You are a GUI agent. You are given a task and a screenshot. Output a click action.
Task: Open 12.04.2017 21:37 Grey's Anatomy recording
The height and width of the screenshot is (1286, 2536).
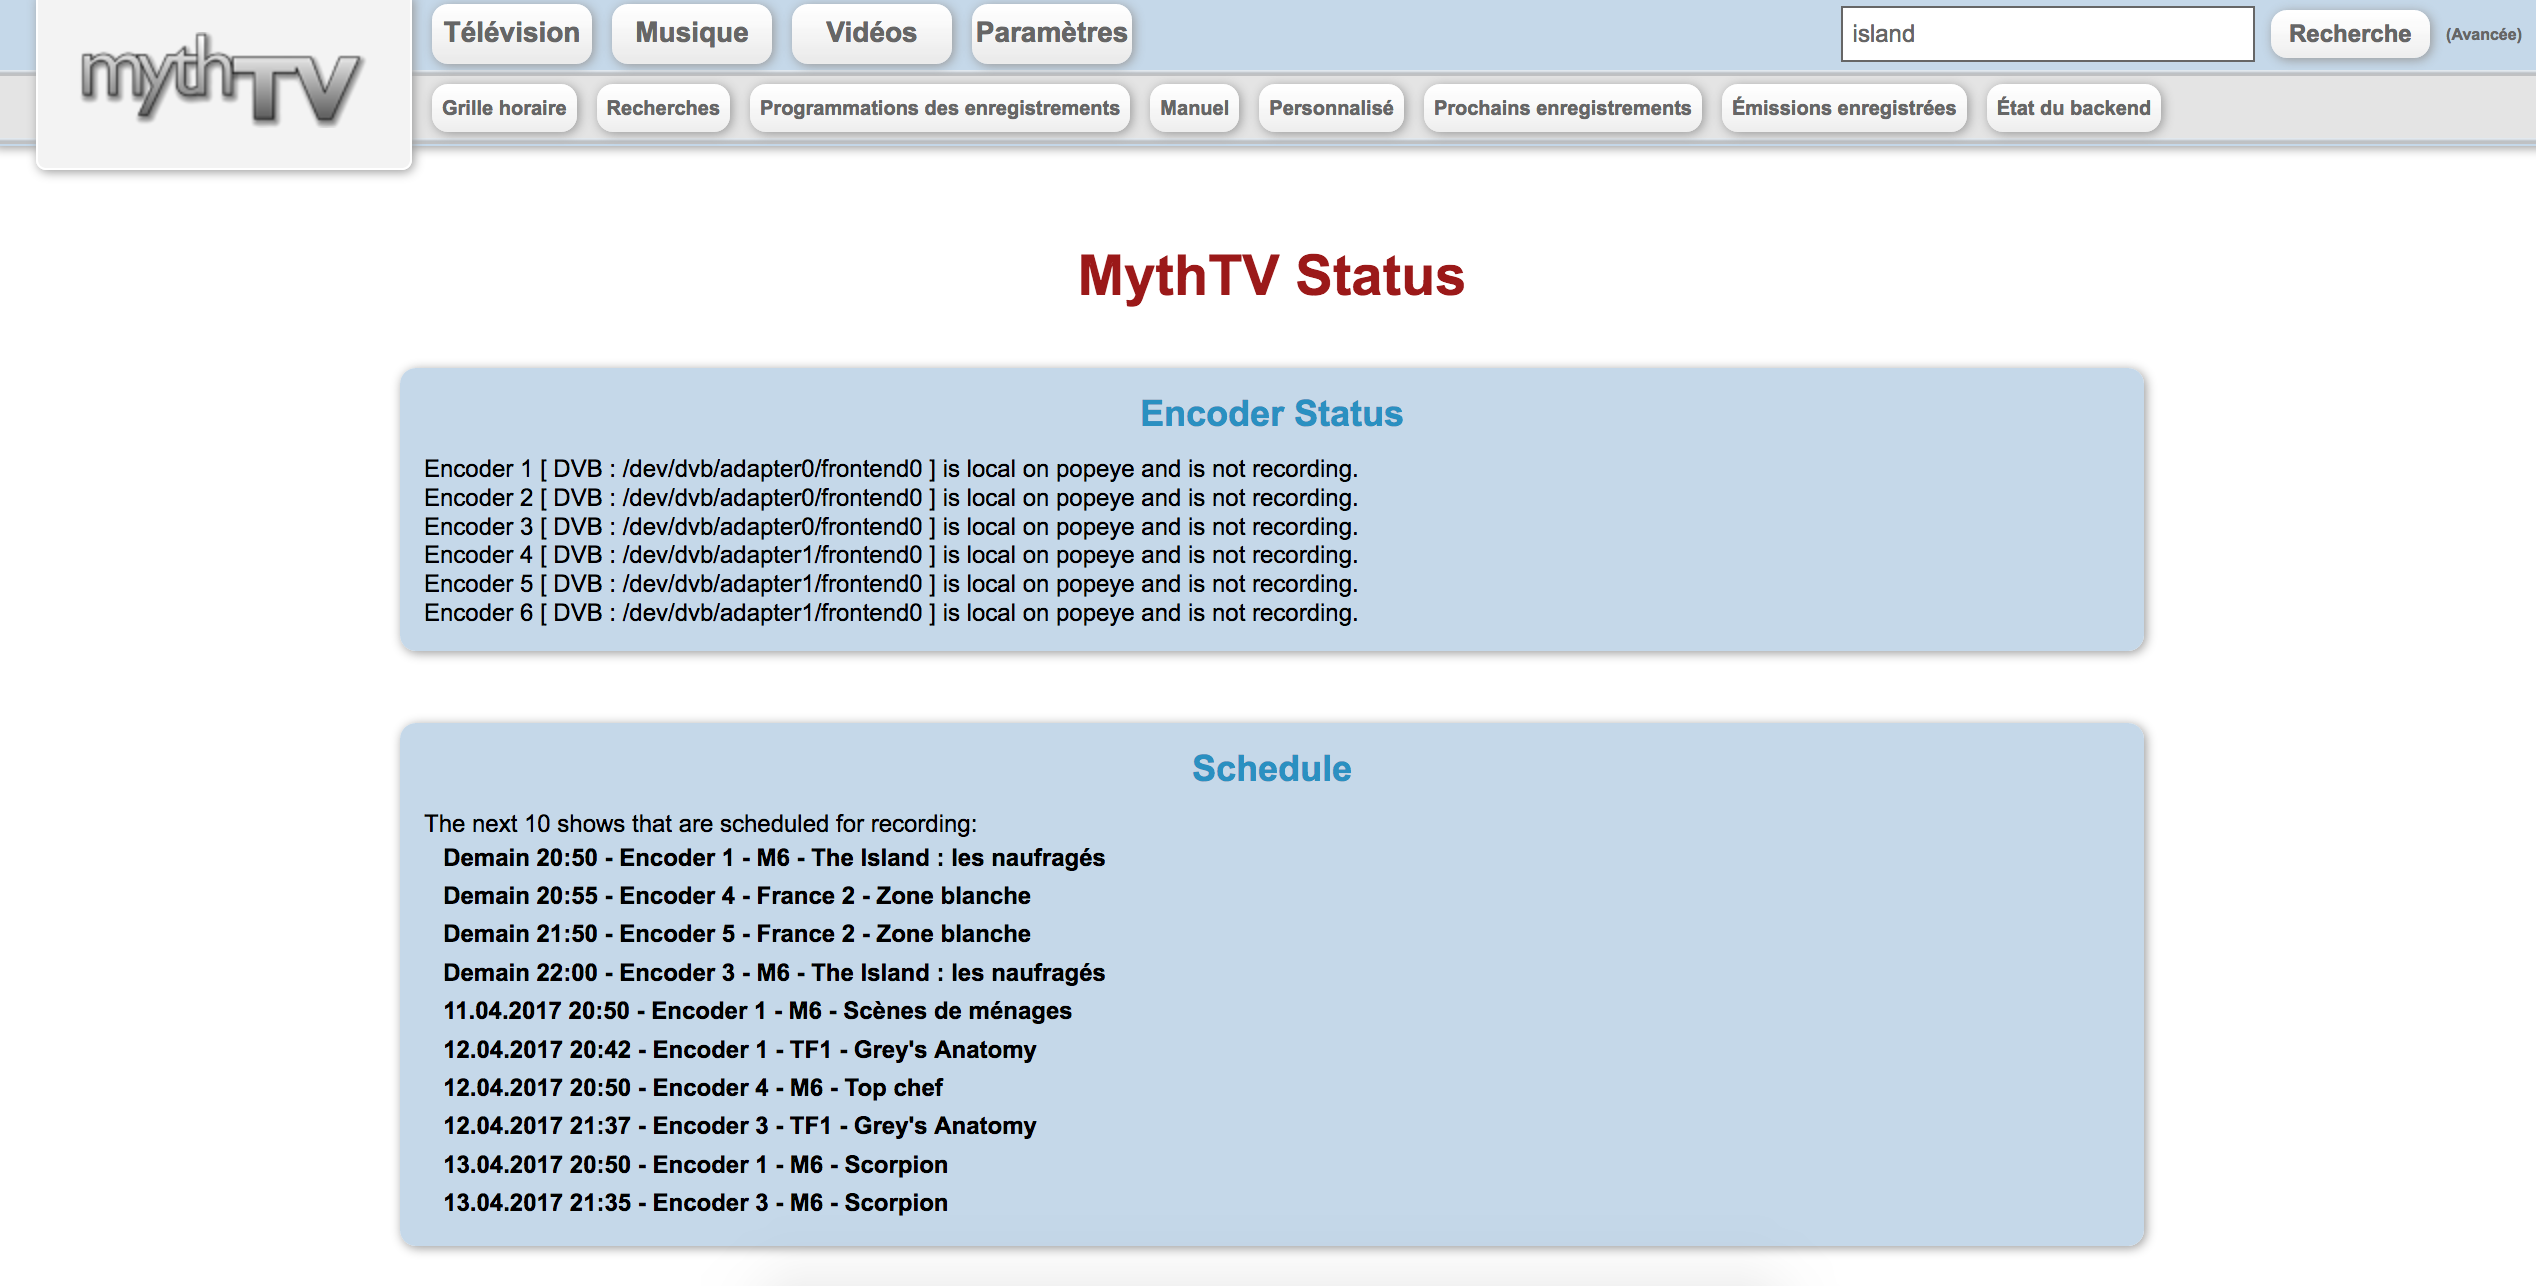[x=740, y=1126]
